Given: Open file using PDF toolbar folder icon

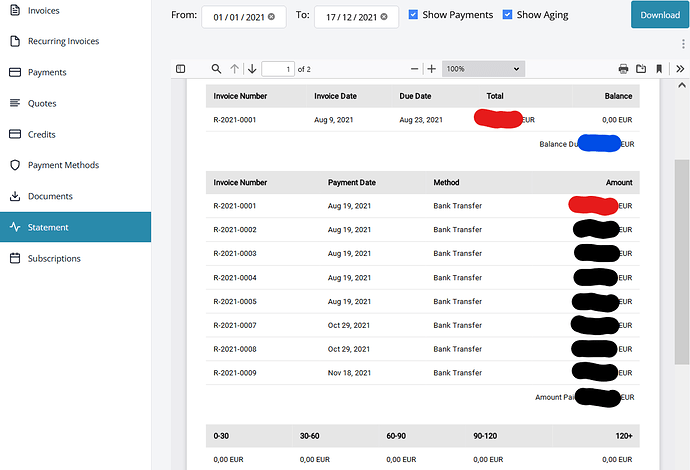Looking at the screenshot, I should click(x=641, y=69).
